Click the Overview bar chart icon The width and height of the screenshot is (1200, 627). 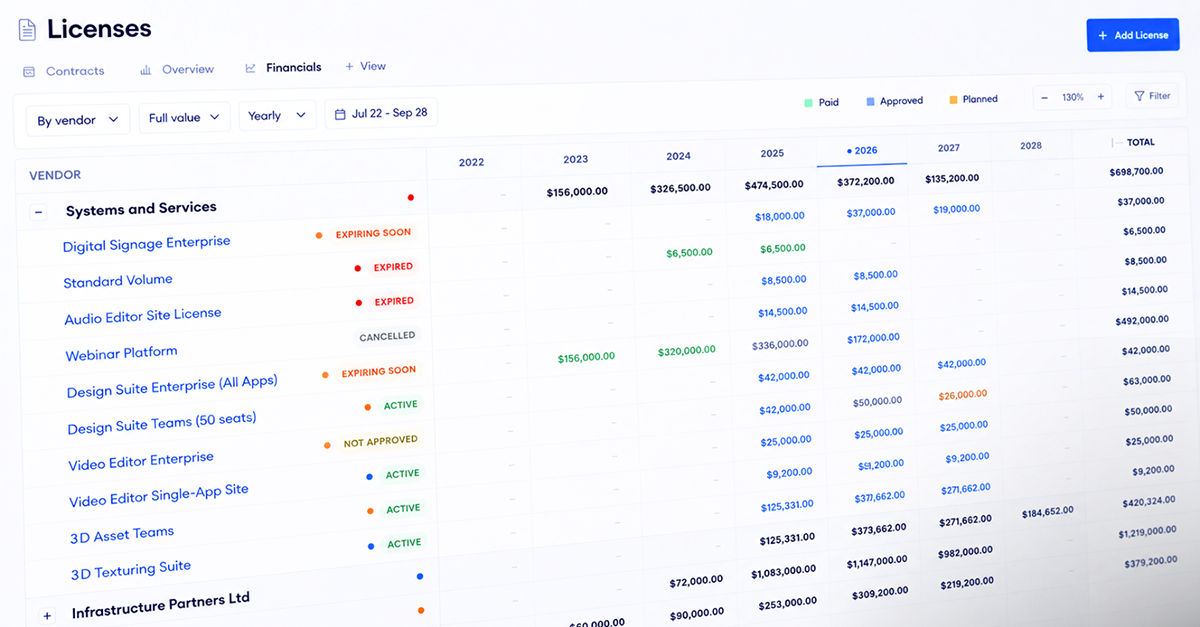point(146,70)
